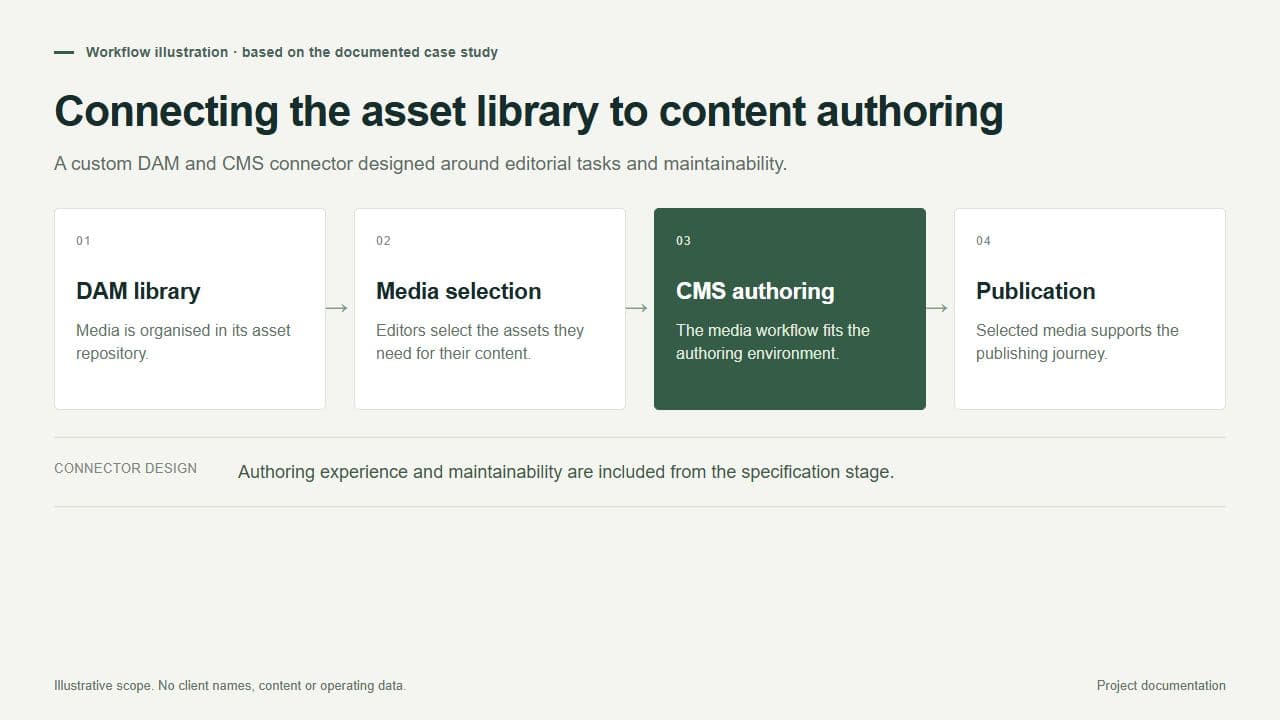Screen dimensions: 1280x720
Task: Click the subtitle about custom DAM and CMS connector
Action: tap(420, 163)
